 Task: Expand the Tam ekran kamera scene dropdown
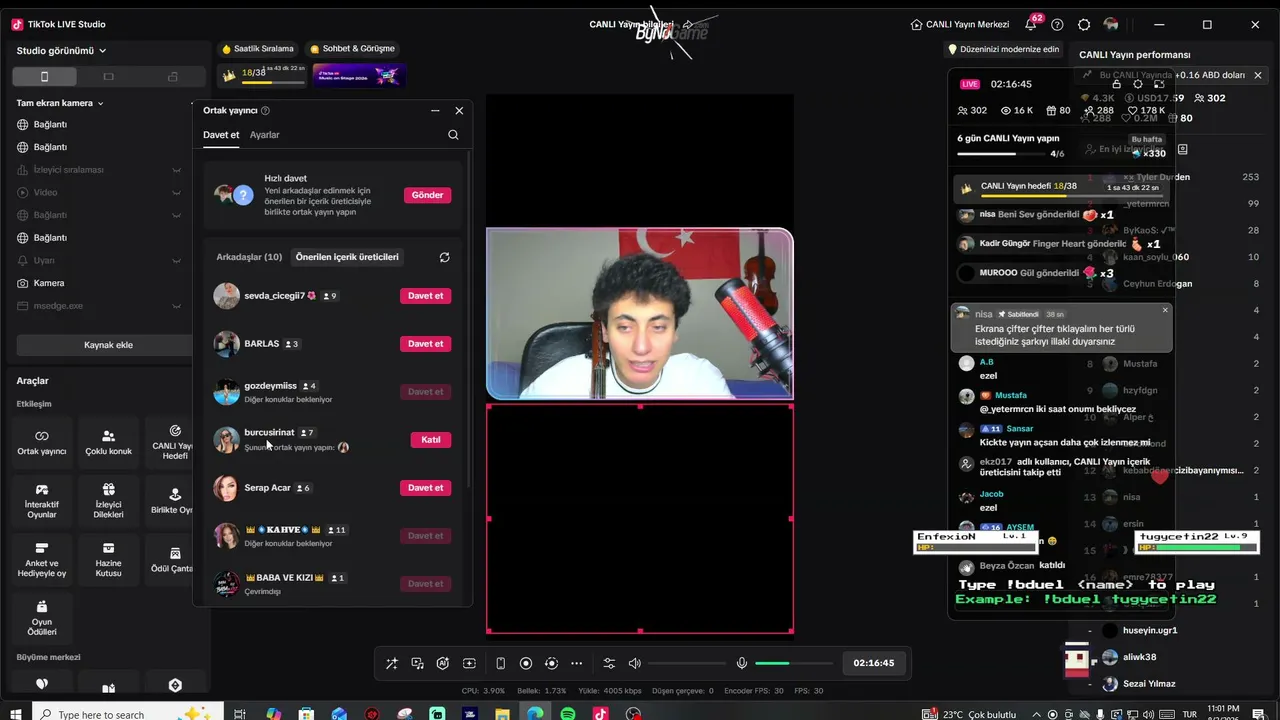[x=60, y=103]
